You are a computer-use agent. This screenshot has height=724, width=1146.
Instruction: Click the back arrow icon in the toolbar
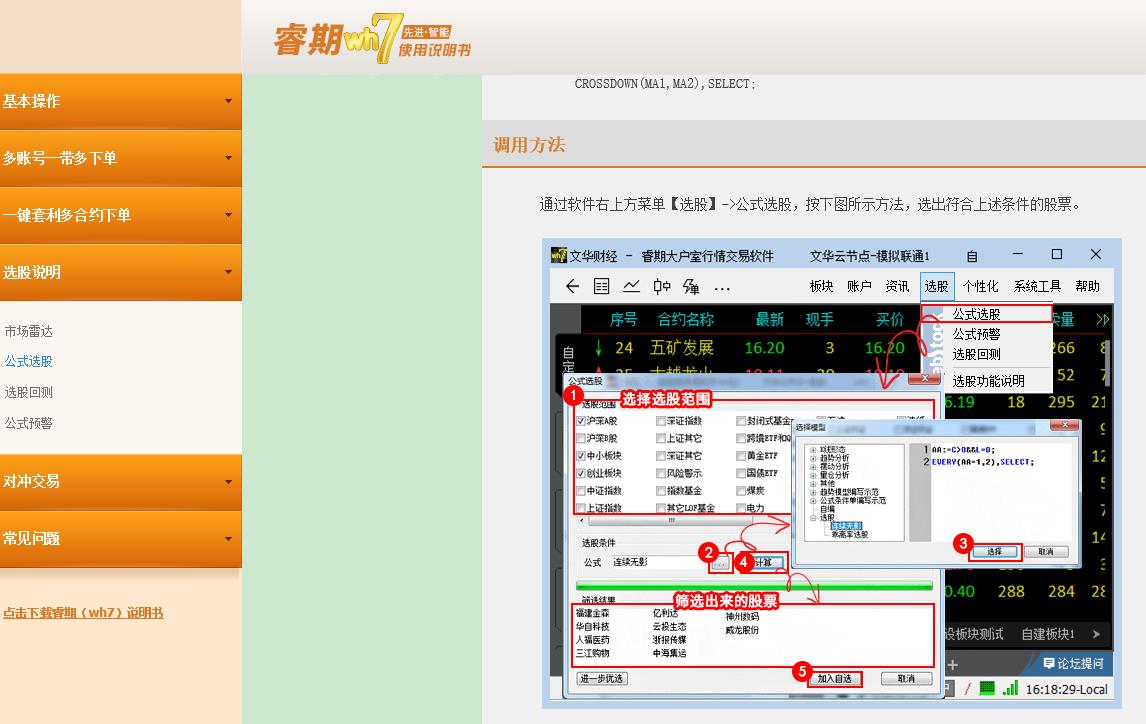pos(572,287)
